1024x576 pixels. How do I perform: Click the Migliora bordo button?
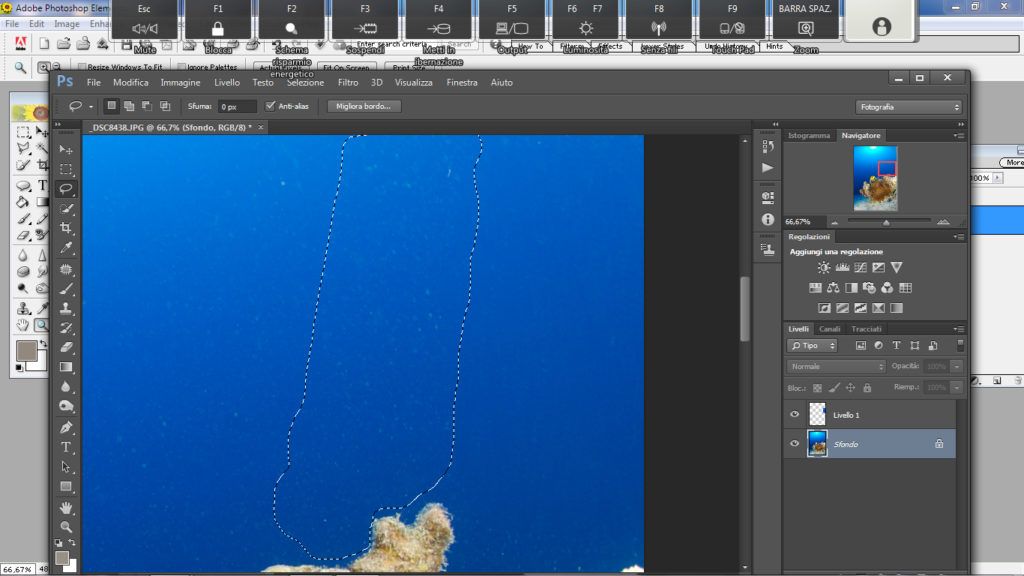coord(364,106)
